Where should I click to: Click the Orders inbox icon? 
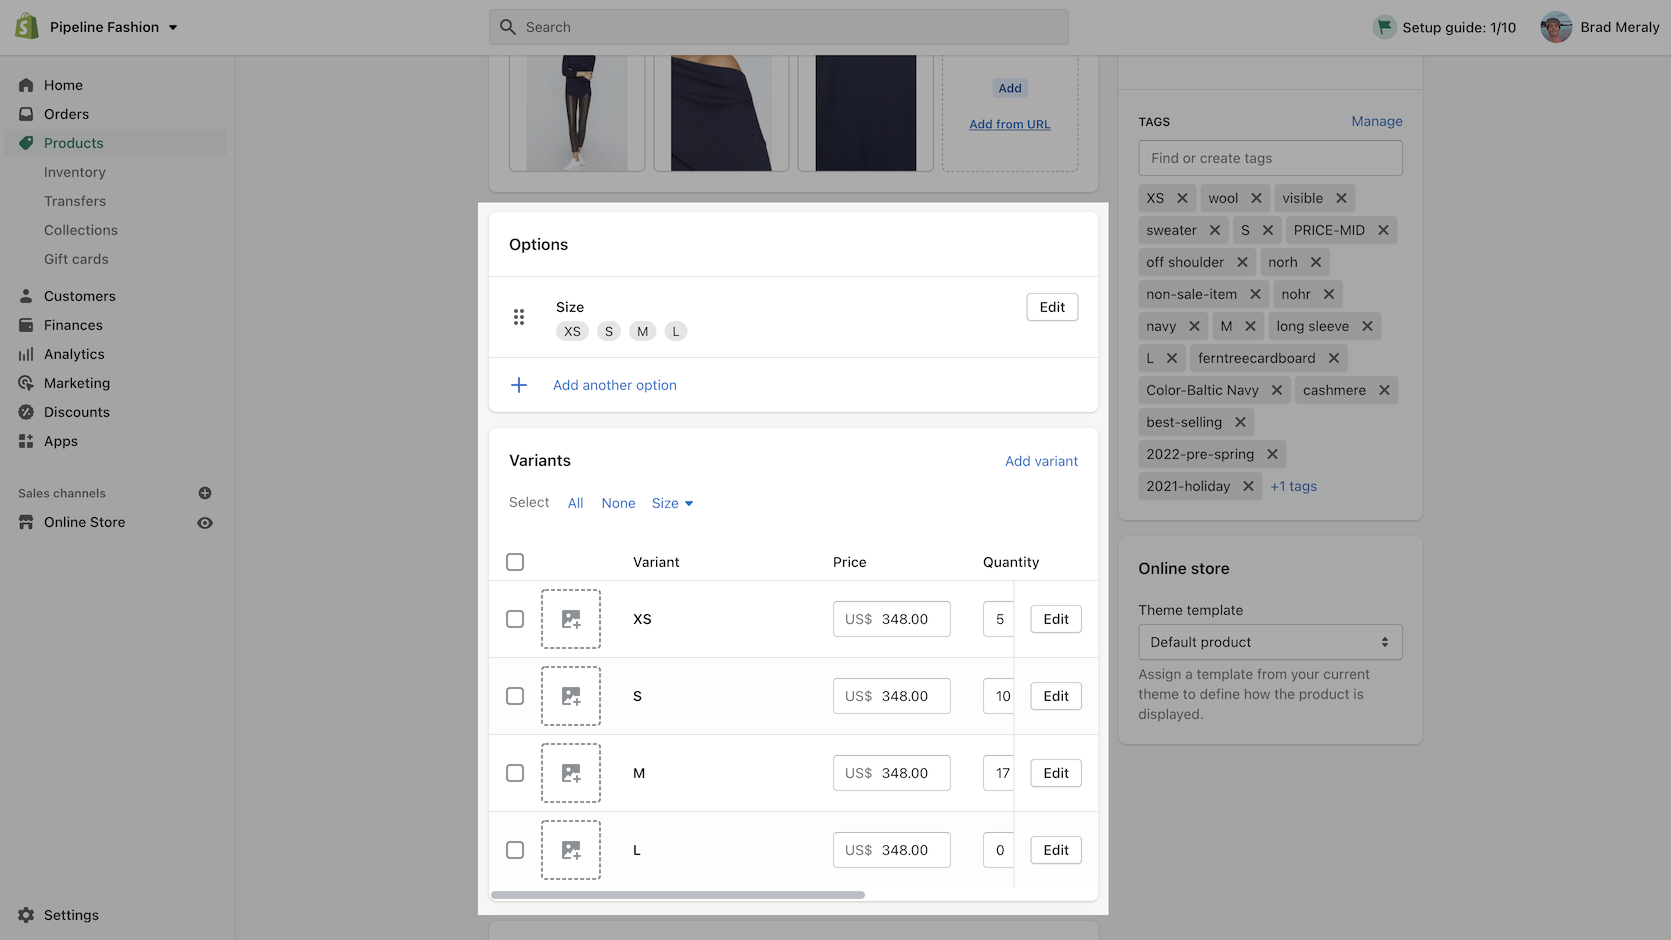[x=26, y=114]
